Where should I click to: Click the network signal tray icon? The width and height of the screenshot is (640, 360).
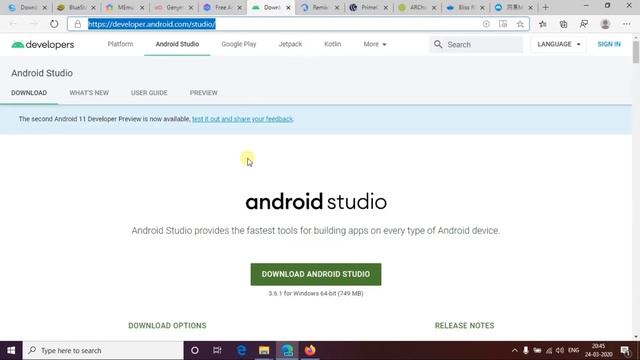coord(549,350)
